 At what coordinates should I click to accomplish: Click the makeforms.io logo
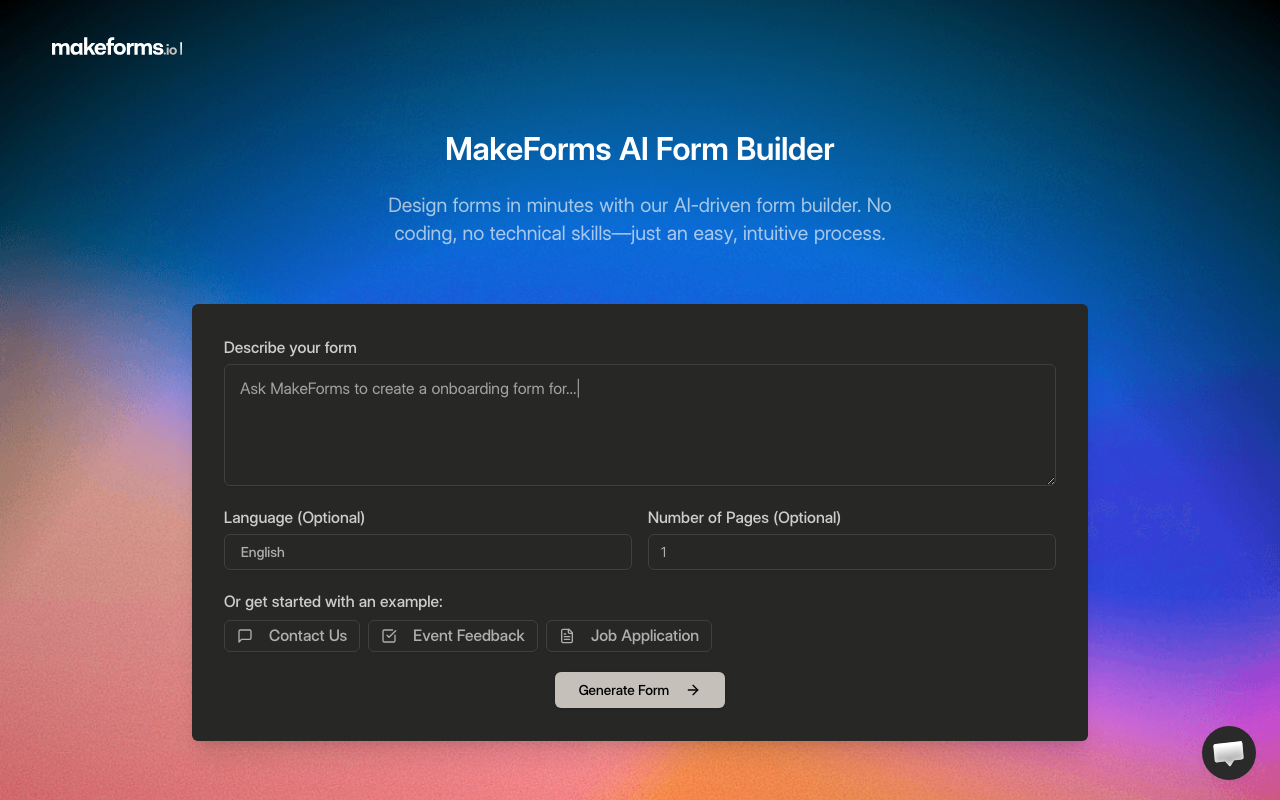pos(116,47)
